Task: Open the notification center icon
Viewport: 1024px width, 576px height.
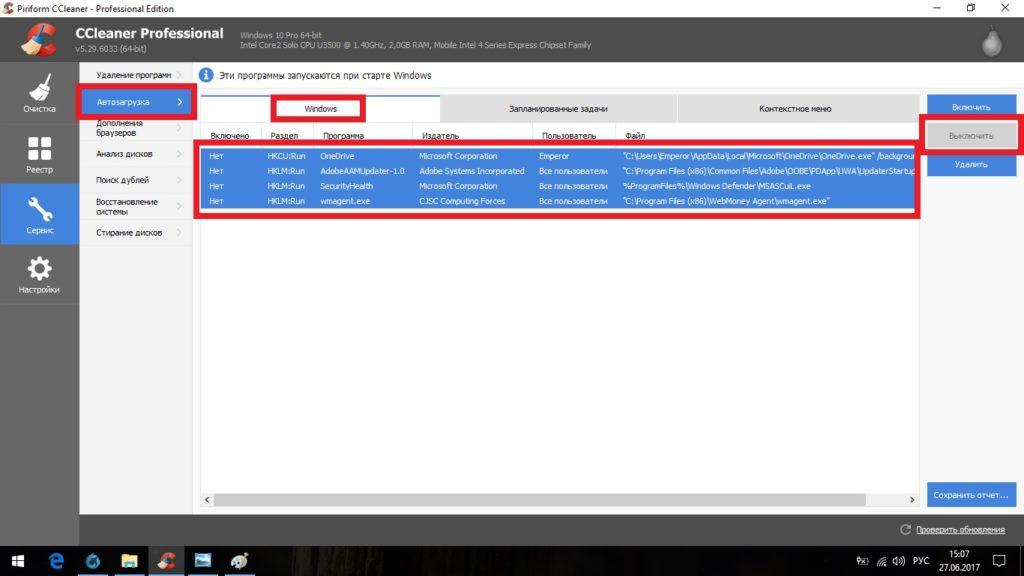Action: 999,561
